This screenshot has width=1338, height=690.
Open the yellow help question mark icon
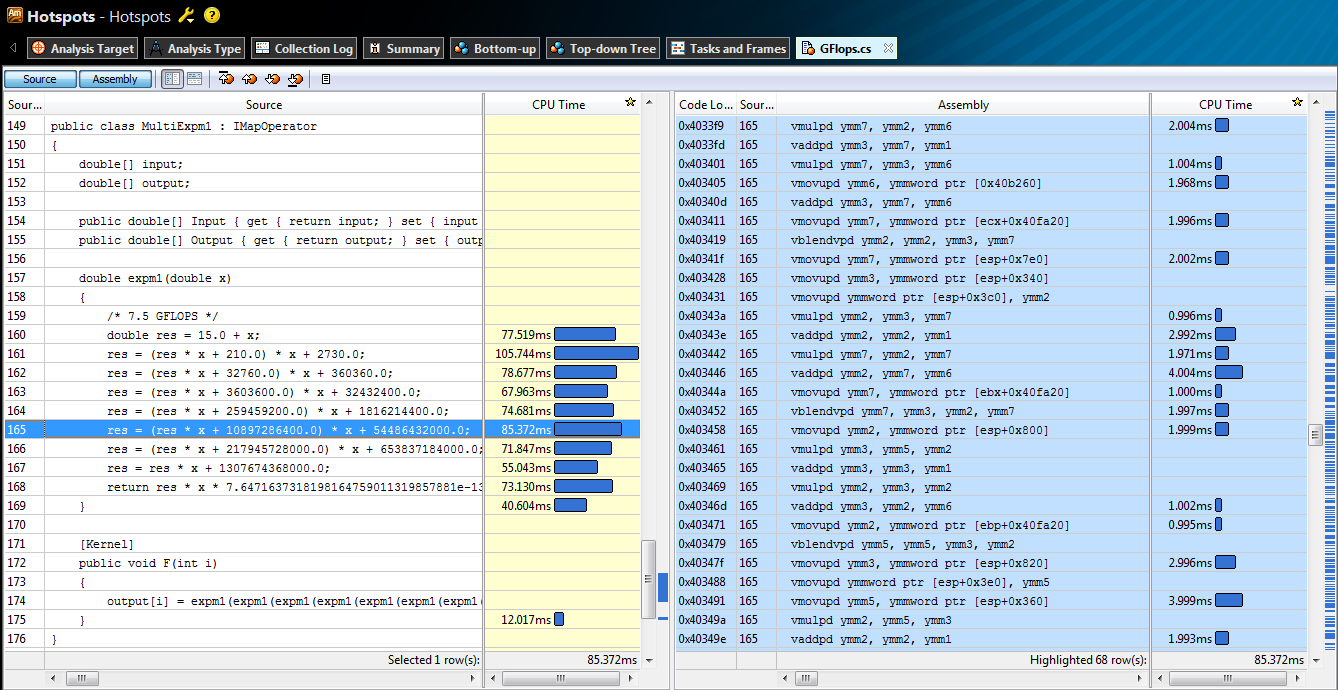coord(212,16)
